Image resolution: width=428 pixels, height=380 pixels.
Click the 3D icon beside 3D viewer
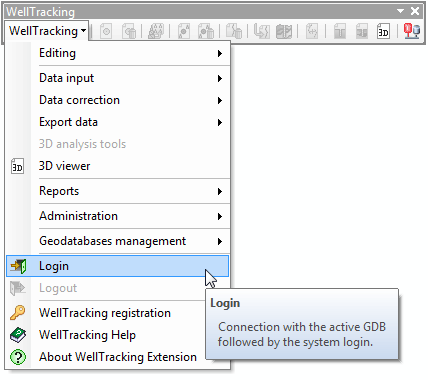click(17, 166)
